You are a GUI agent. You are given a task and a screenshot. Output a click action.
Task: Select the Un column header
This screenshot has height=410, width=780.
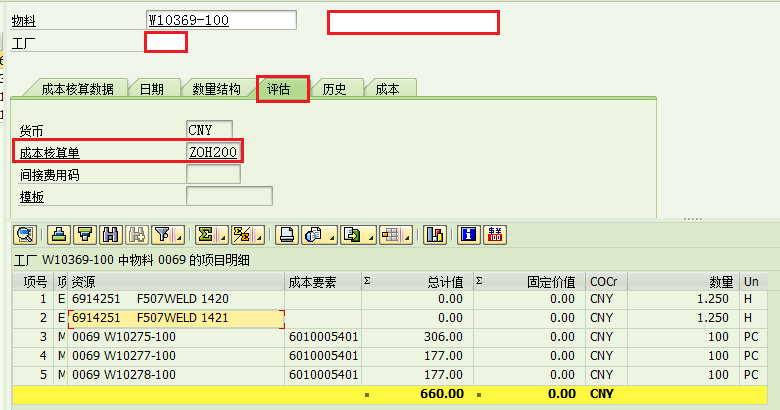tap(754, 282)
